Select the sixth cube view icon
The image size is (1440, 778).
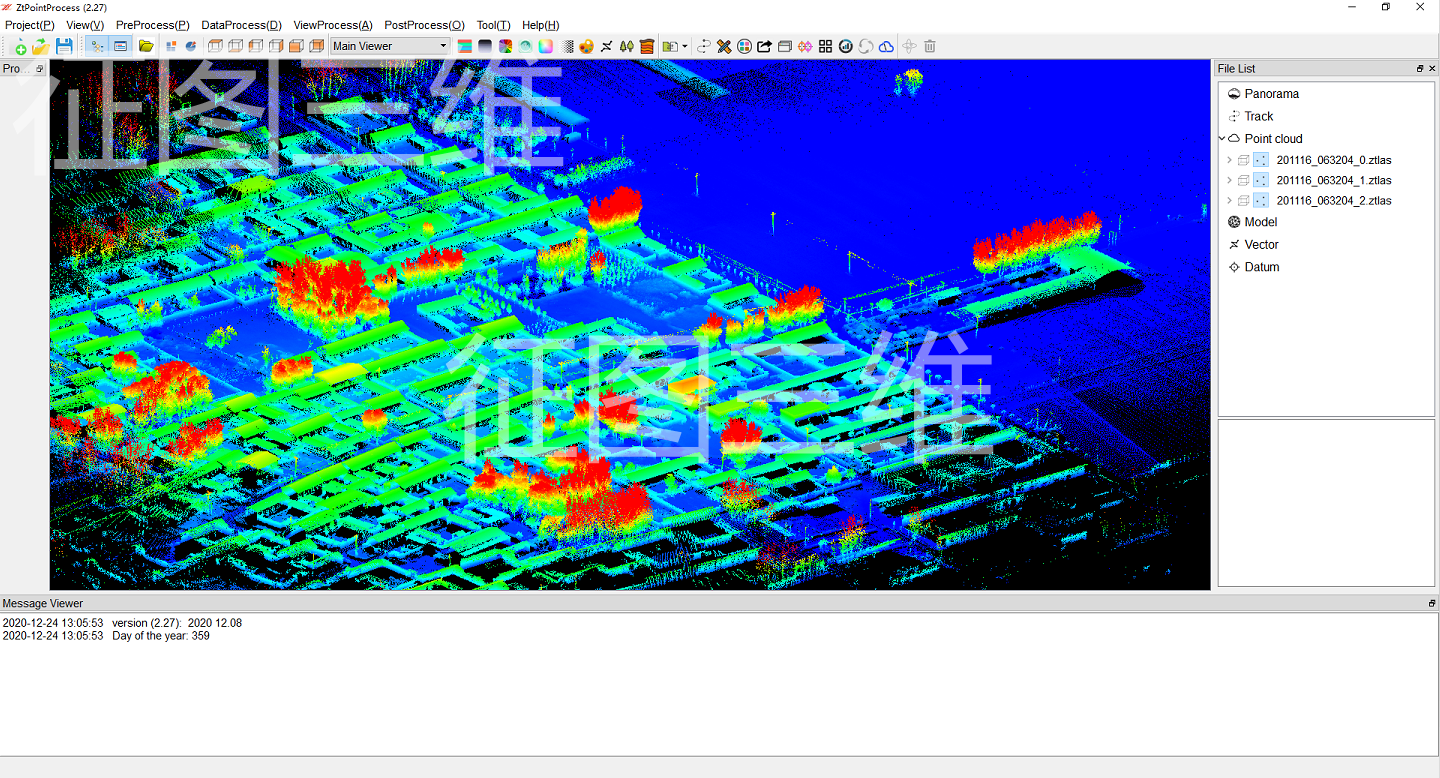(x=317, y=46)
